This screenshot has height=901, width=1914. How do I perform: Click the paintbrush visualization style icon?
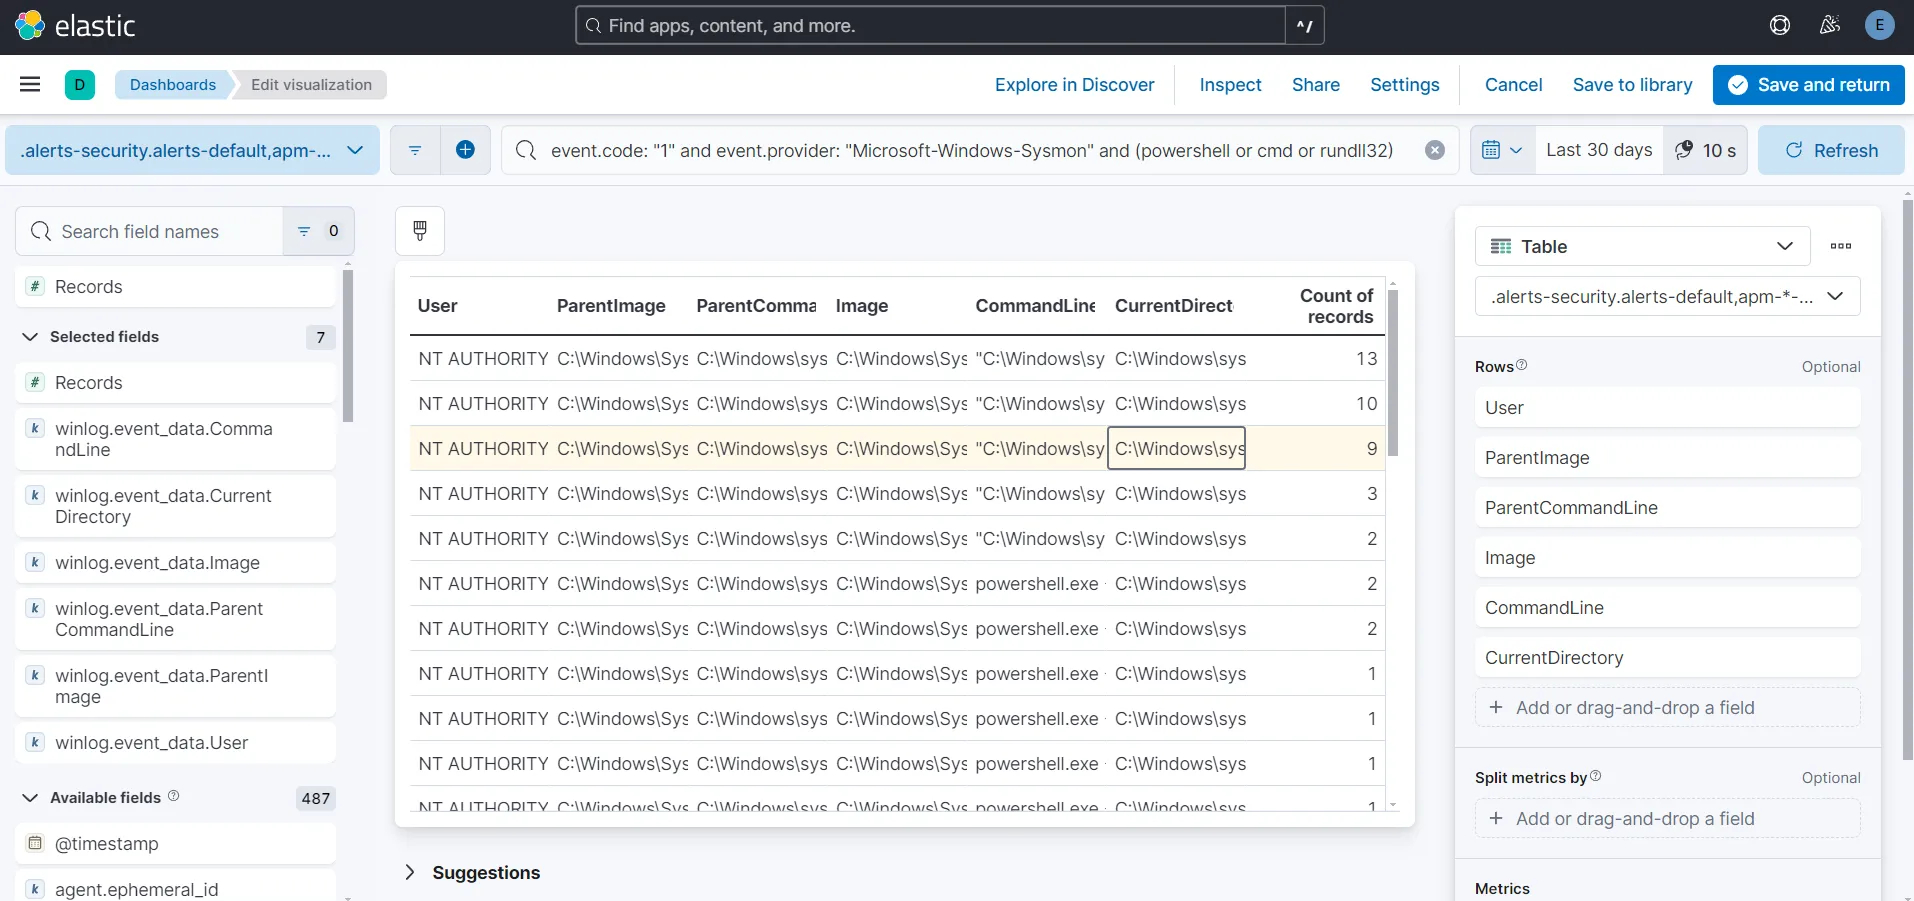pos(418,230)
